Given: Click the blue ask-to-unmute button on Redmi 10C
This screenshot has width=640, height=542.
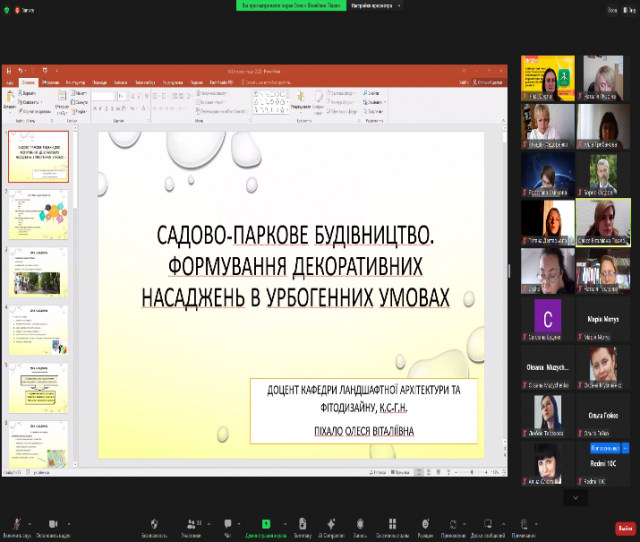Looking at the screenshot, I should click(605, 448).
